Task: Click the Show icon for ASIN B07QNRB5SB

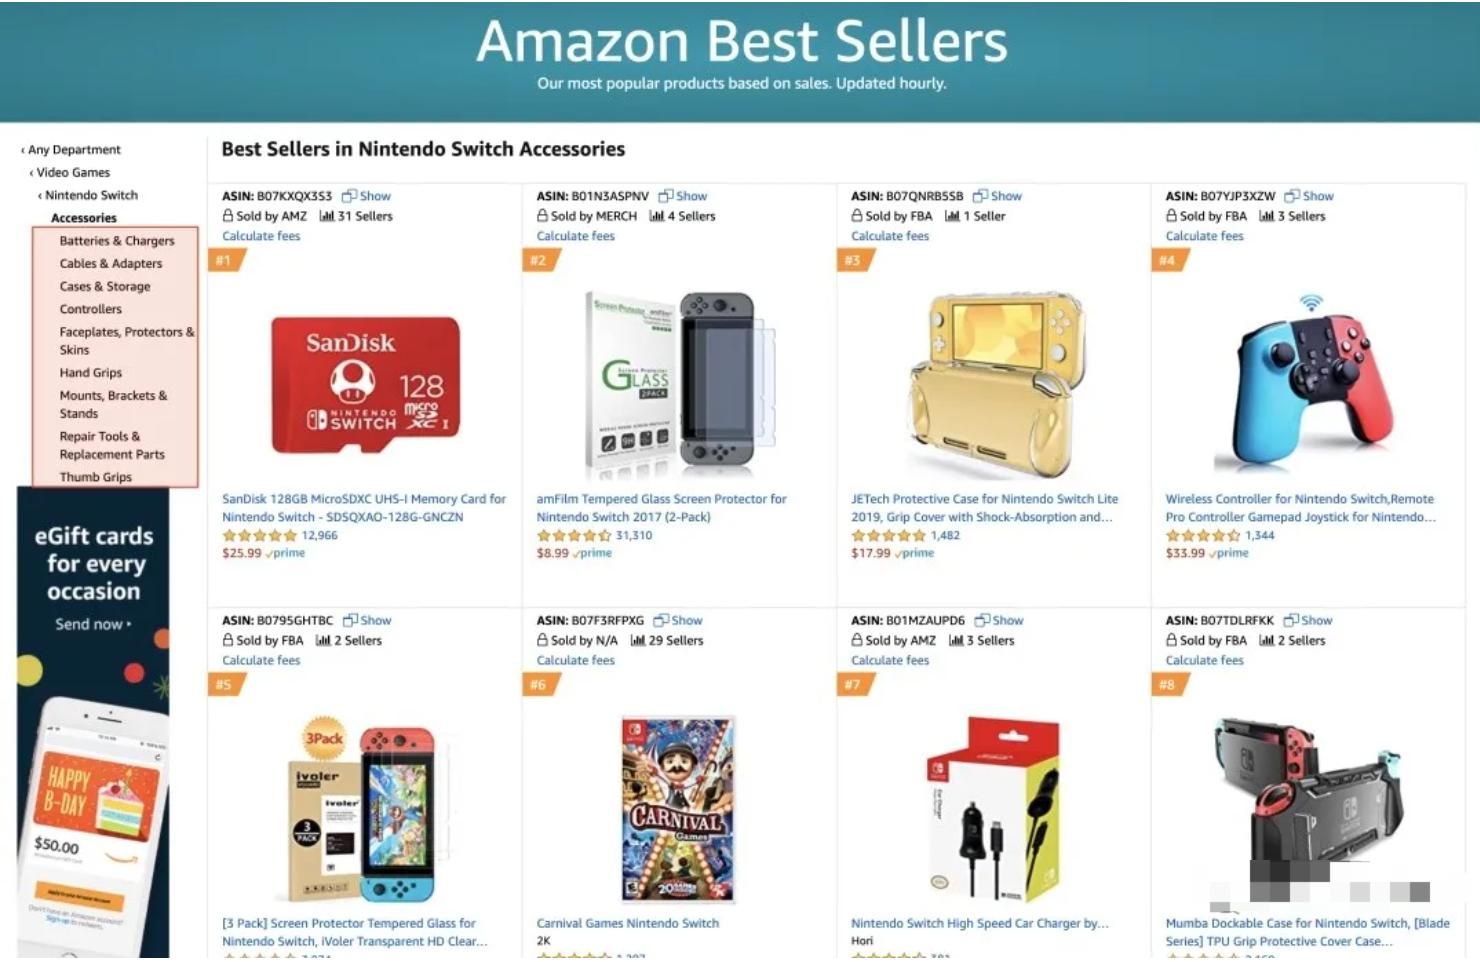Action: 980,196
